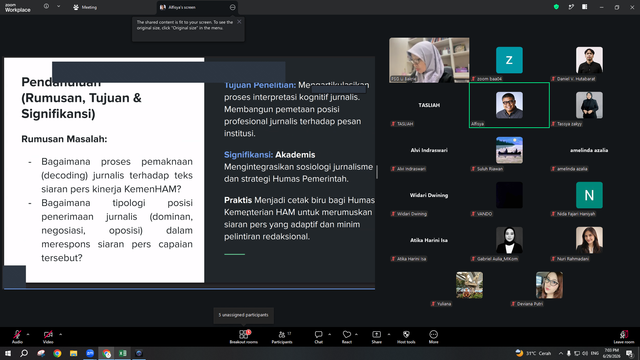Select Suluh Riawan participant tile
Viewport: 640px width, 360px height.
(509, 150)
